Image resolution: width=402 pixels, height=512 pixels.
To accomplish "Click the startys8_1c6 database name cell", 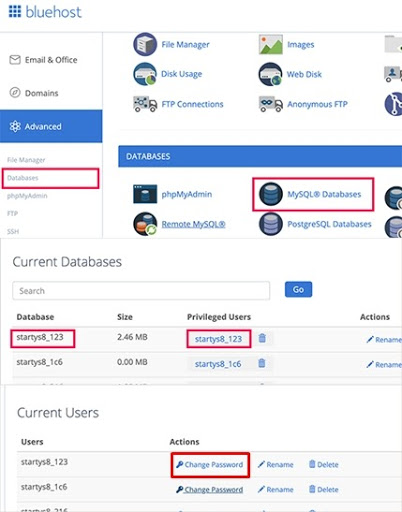I will pyautogui.click(x=40, y=362).
